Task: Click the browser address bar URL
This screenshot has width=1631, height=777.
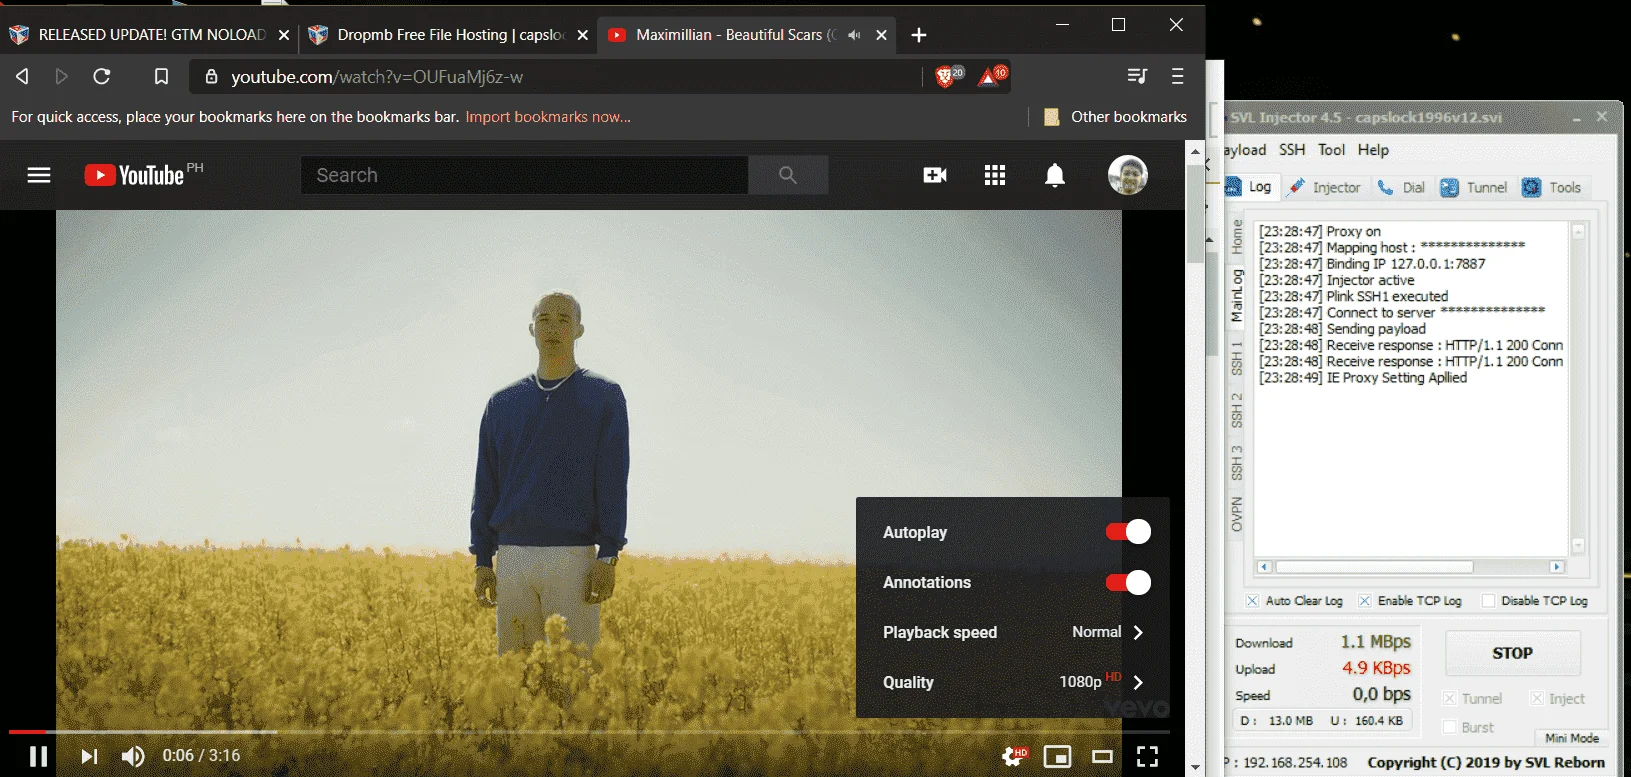Action: 376,77
